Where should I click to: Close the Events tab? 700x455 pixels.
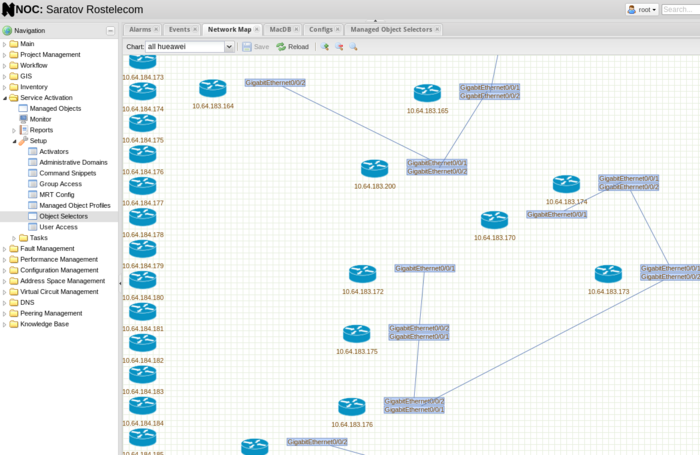(195, 29)
